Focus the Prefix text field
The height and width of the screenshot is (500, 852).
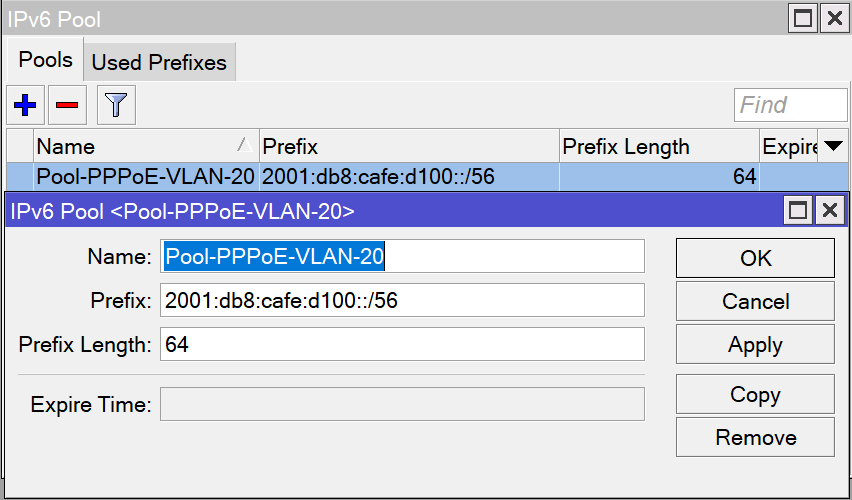click(402, 300)
